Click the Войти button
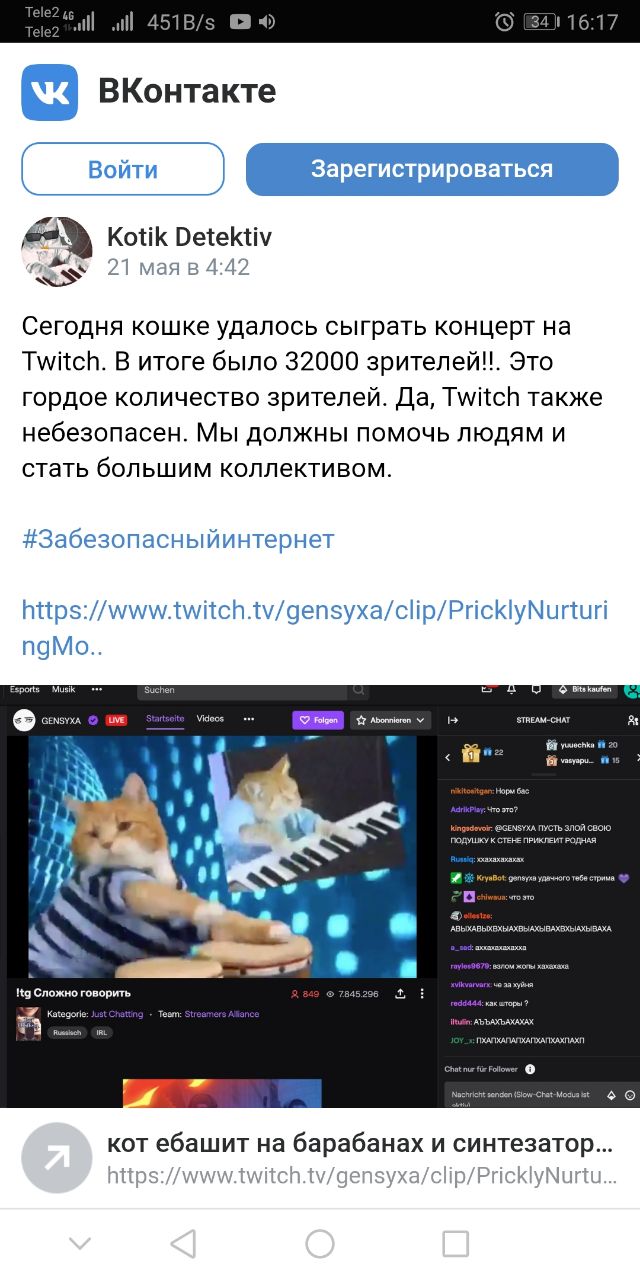Screen dimensions: 640x1280 [123, 169]
